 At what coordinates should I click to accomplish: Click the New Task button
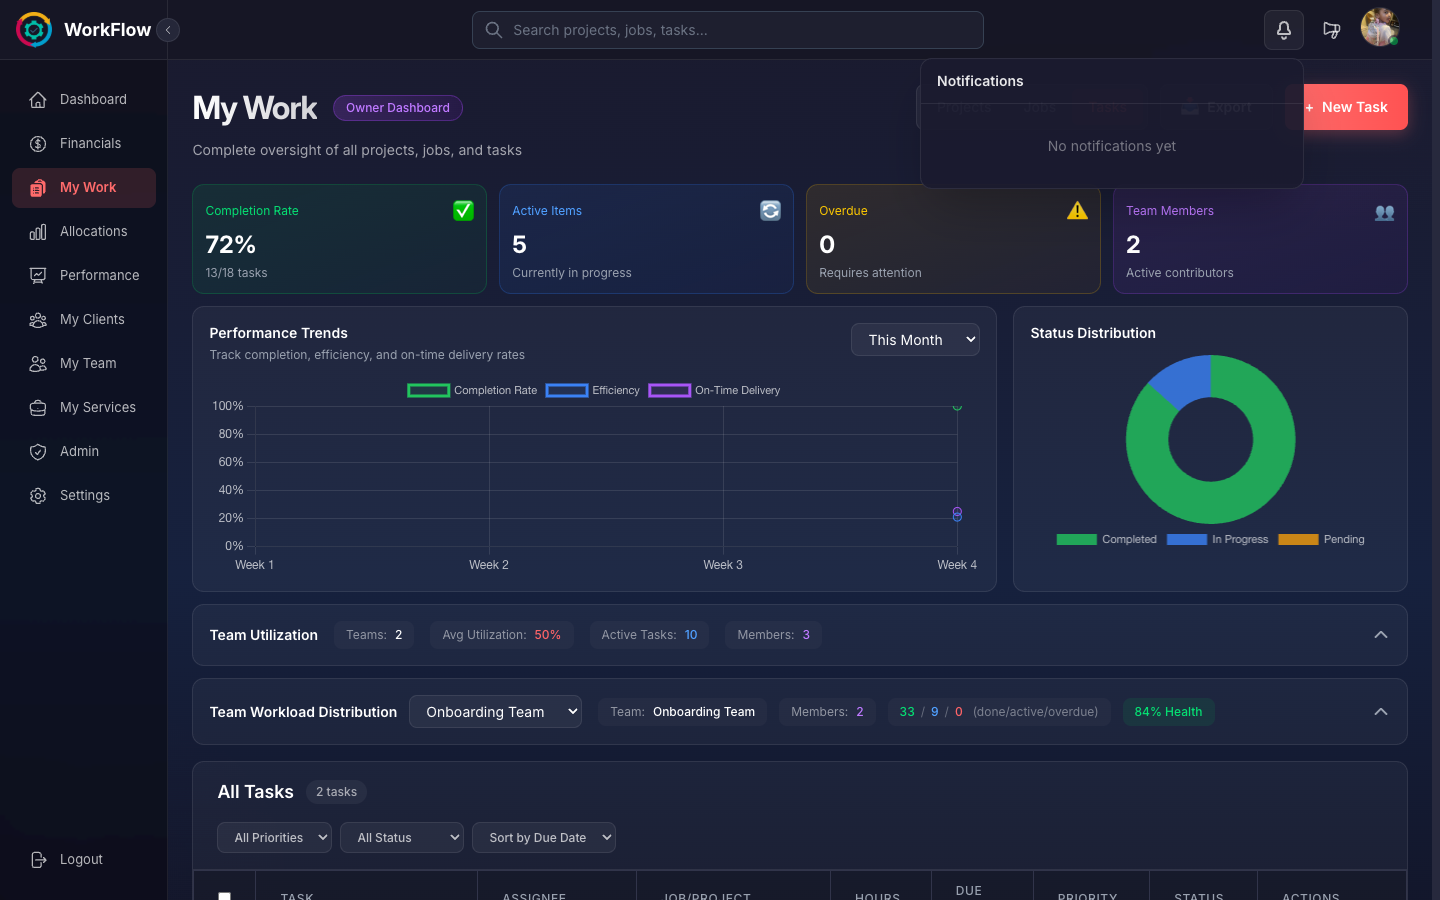click(x=1354, y=107)
